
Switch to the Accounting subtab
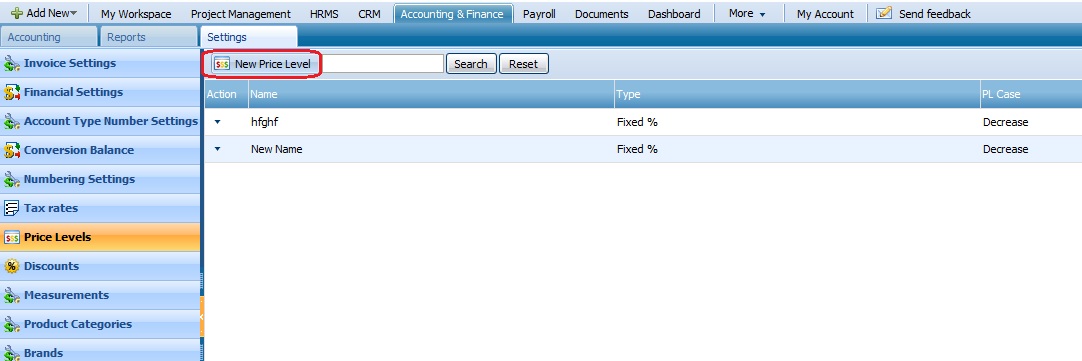tap(49, 37)
